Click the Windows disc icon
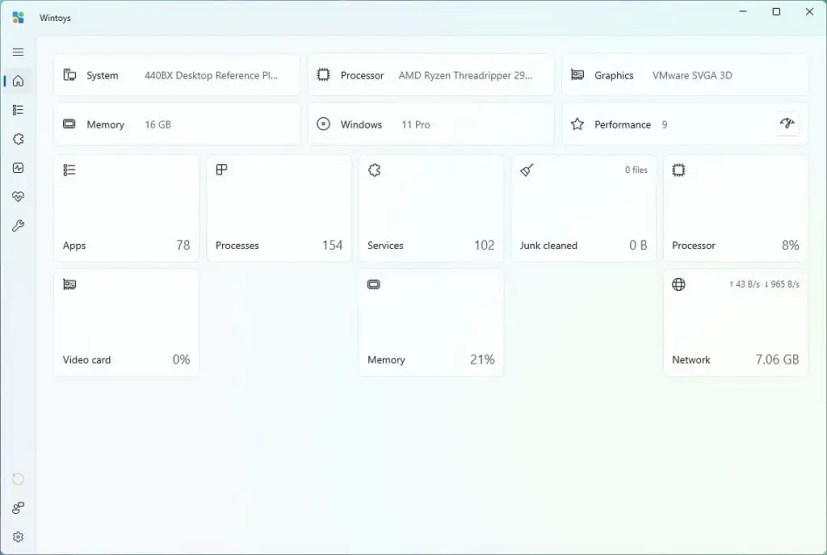The width and height of the screenshot is (827, 555). click(323, 124)
